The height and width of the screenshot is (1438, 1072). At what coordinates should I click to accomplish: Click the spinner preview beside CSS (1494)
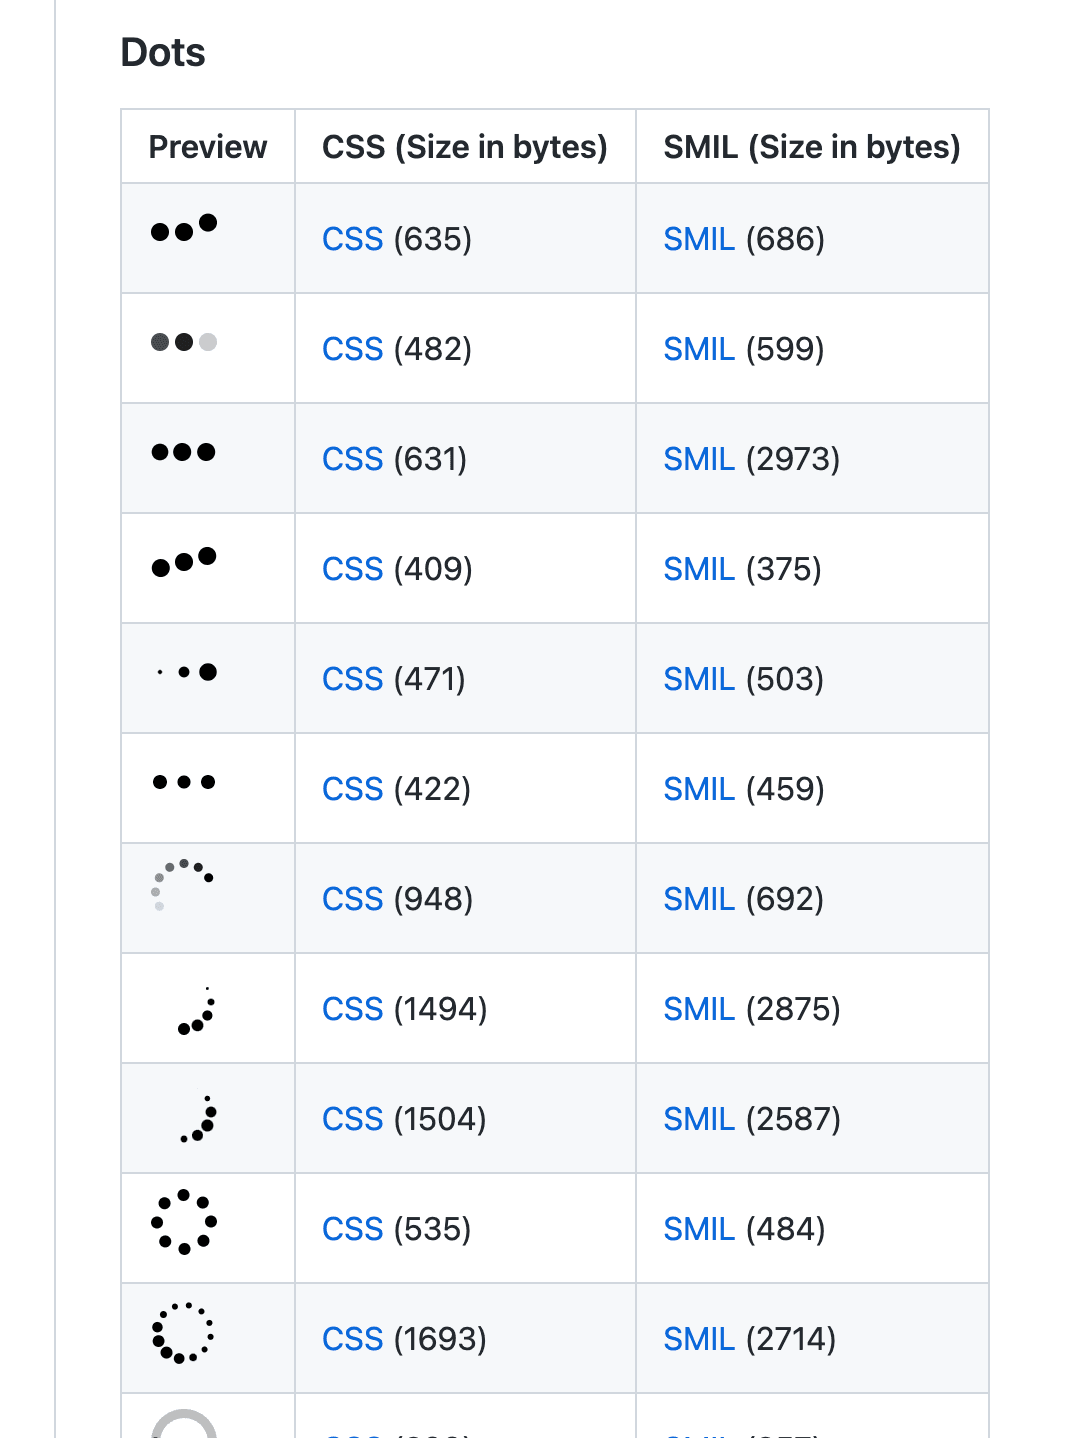tap(196, 1012)
